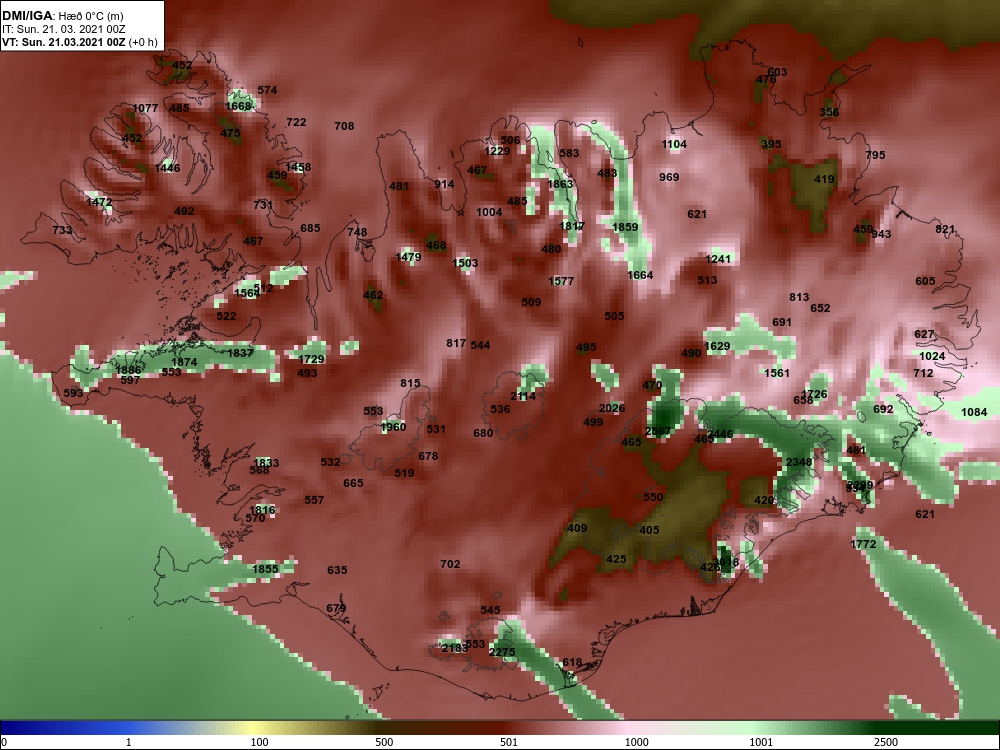Image resolution: width=1000 pixels, height=750 pixels.
Task: Click the 603 map value
Action: point(777,73)
